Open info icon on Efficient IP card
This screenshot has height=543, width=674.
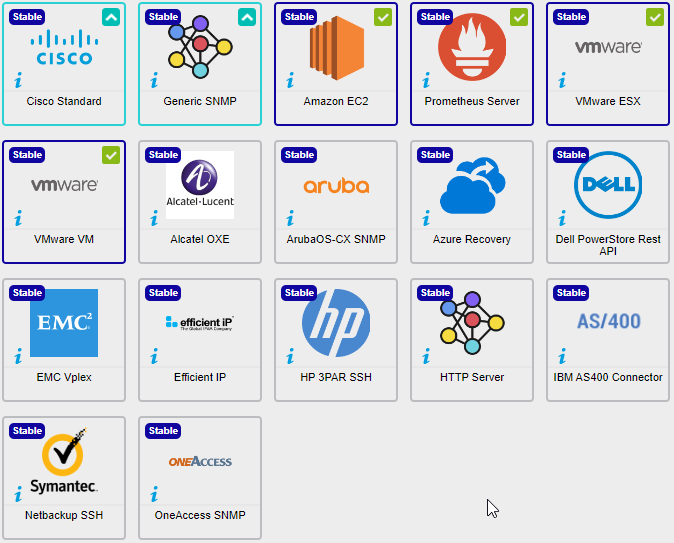[x=154, y=356]
